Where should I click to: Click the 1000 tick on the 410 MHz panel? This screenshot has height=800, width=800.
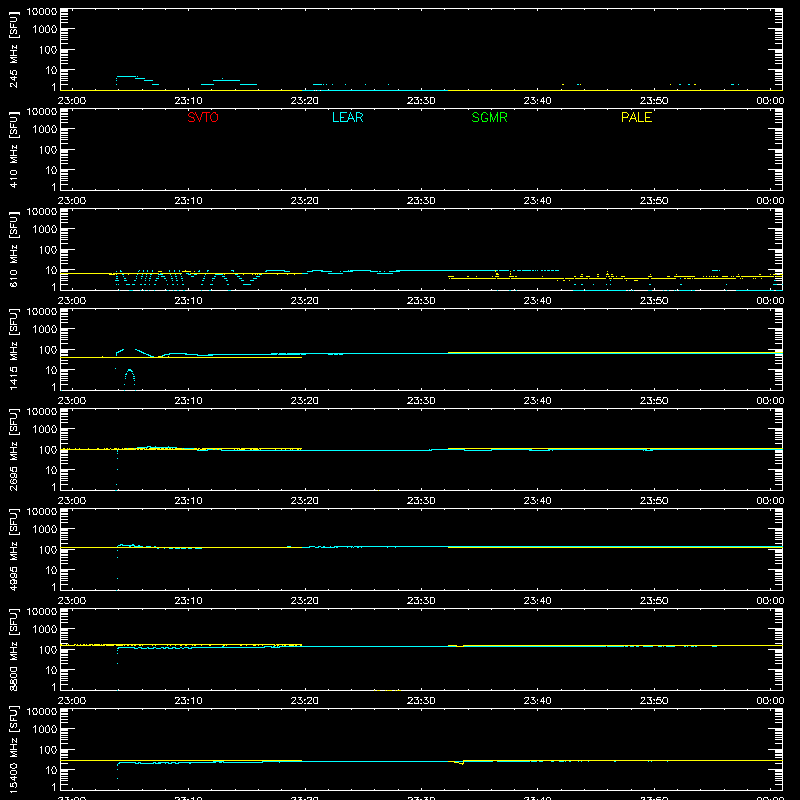coord(45,130)
